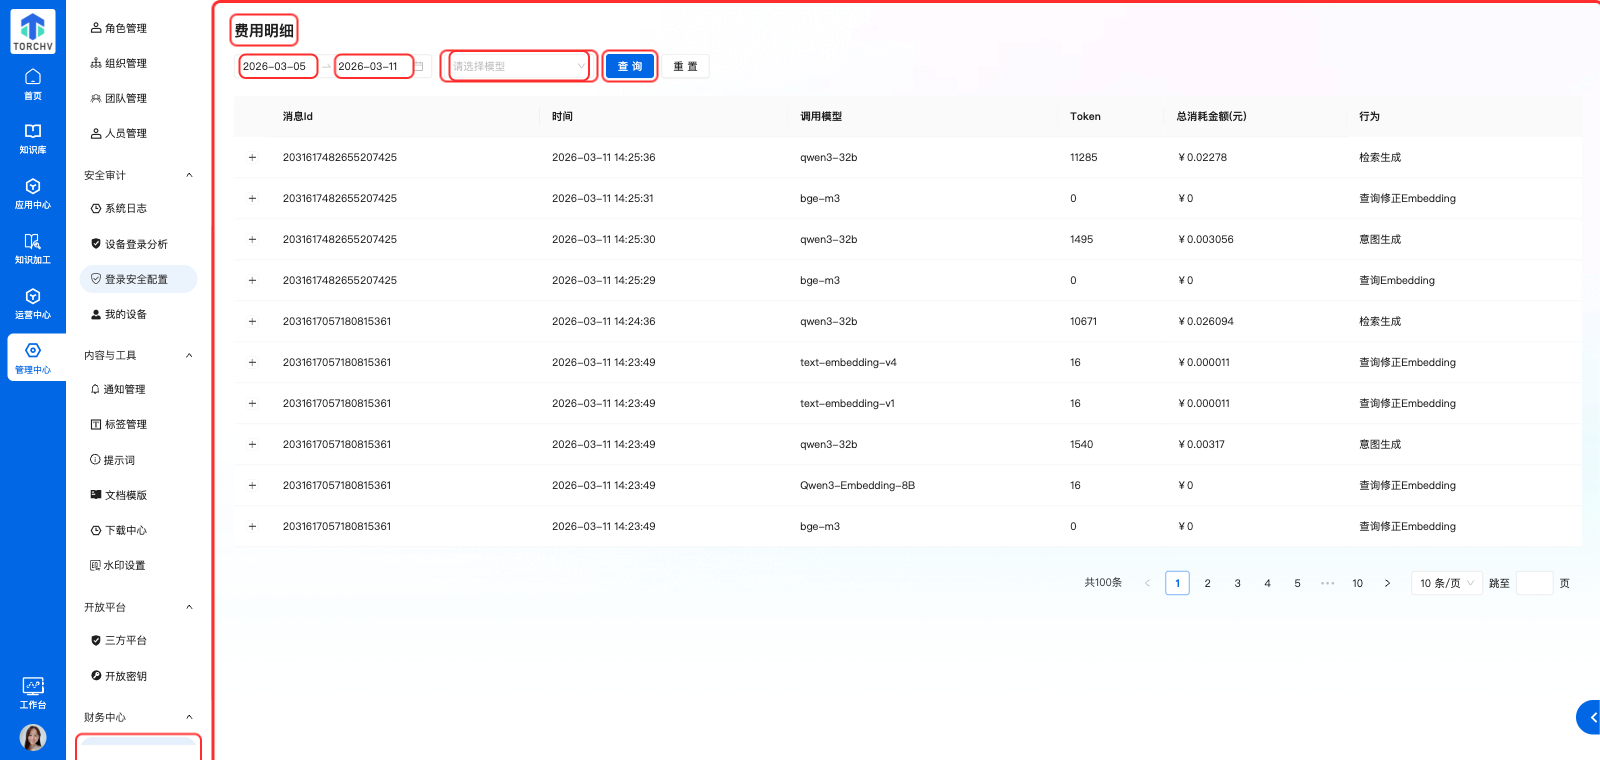Go to page 3 in pagination
Viewport: 1600px width, 760px height.
(1237, 583)
